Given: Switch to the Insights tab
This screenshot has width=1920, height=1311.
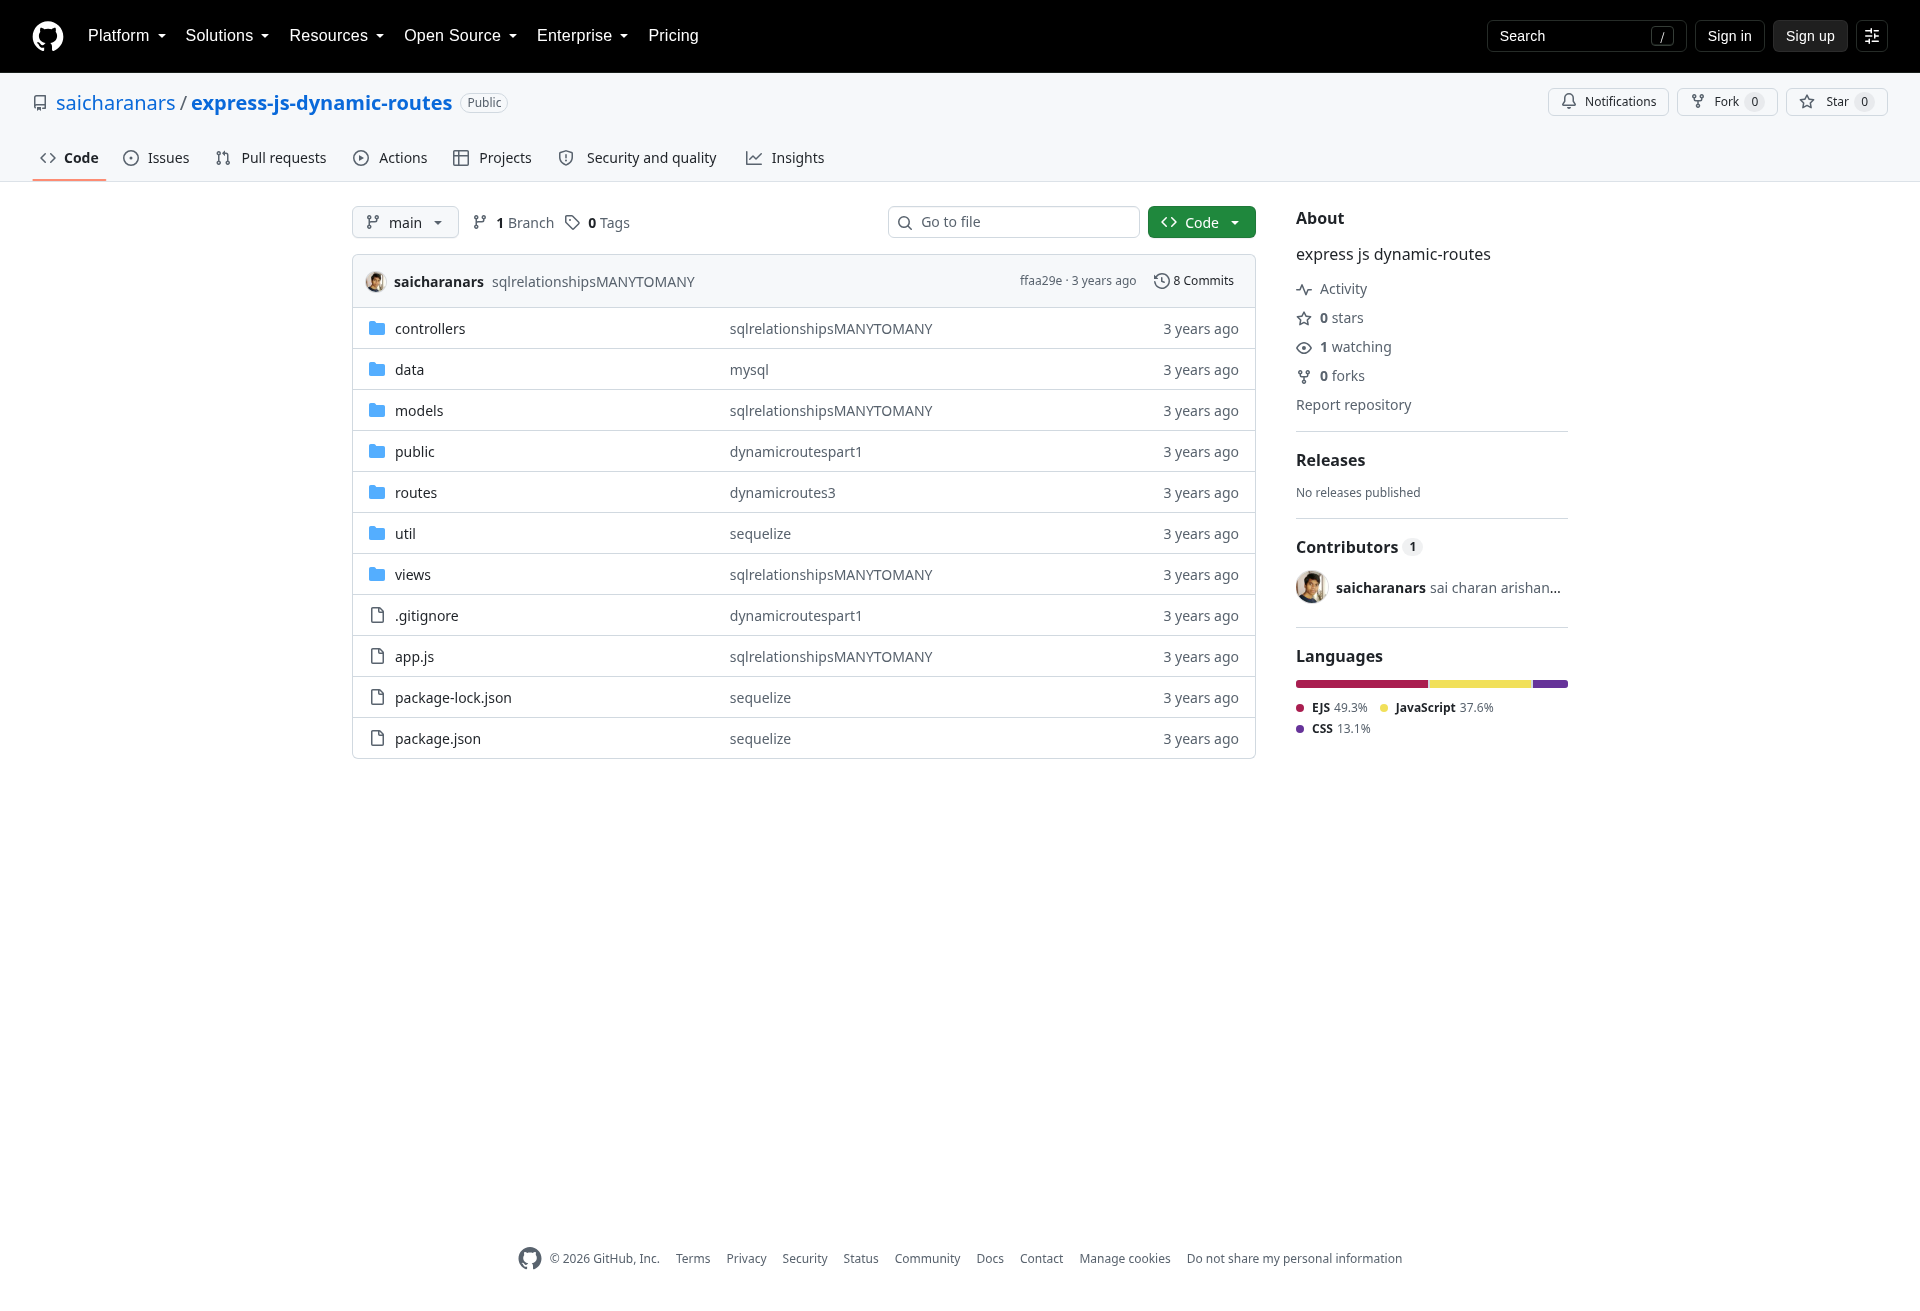Looking at the screenshot, I should pyautogui.click(x=785, y=158).
